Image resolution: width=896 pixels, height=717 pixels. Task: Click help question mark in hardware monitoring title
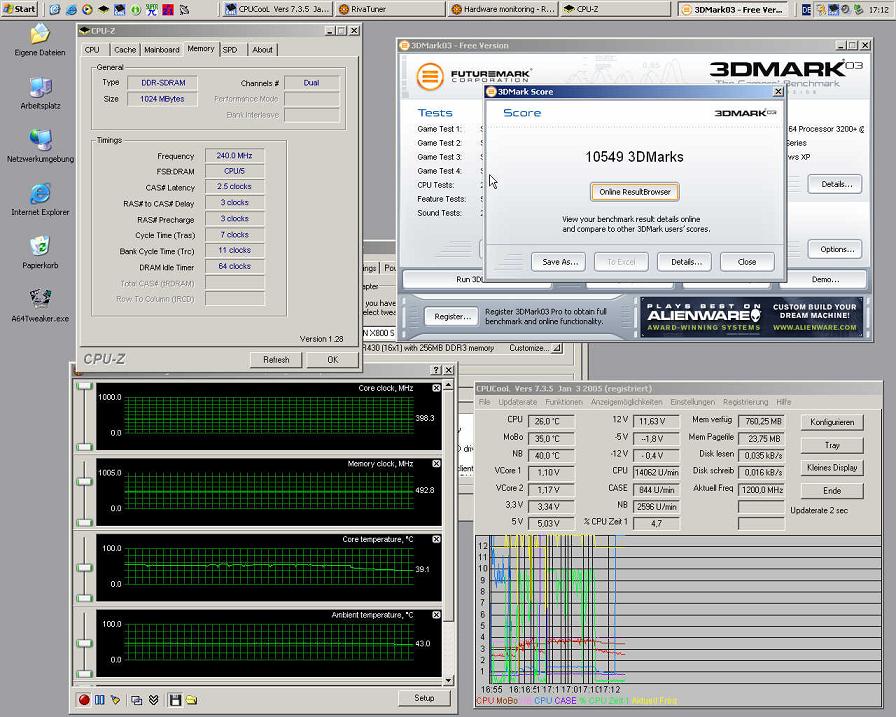point(437,370)
